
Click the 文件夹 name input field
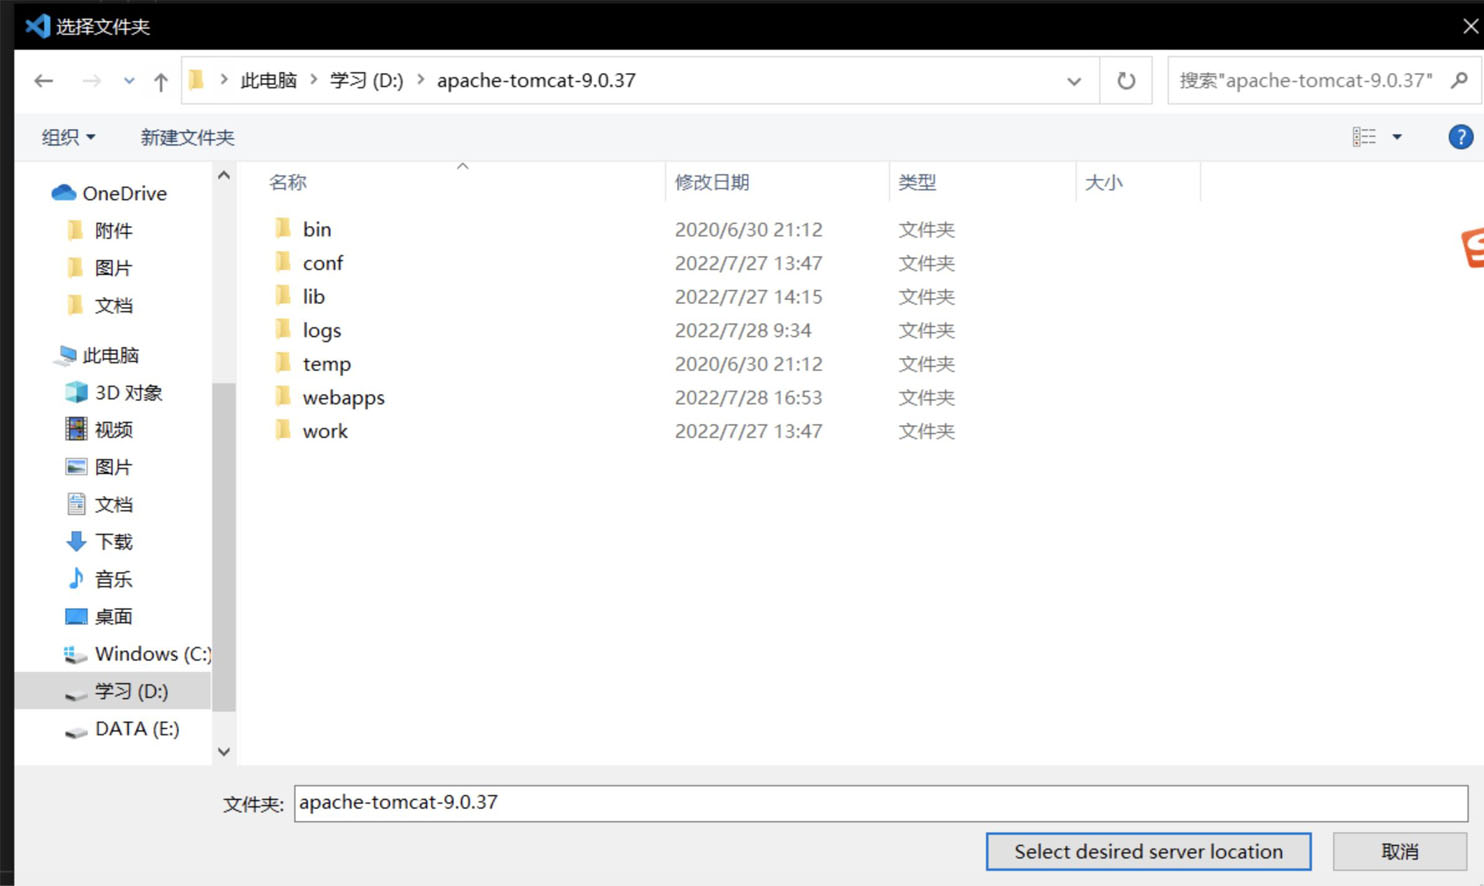pos(881,803)
